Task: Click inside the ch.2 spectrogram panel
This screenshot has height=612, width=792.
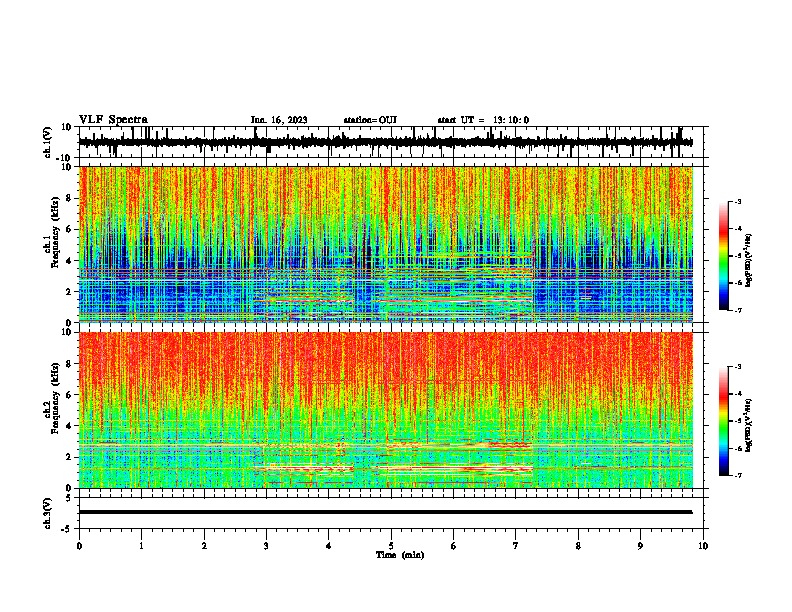Action: (385, 410)
